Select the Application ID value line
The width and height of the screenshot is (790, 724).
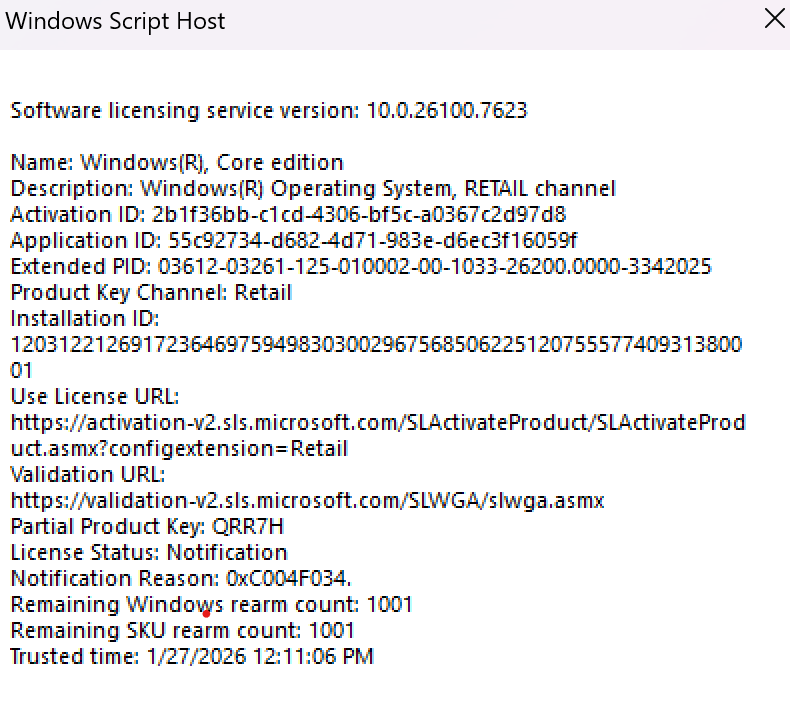click(x=294, y=241)
